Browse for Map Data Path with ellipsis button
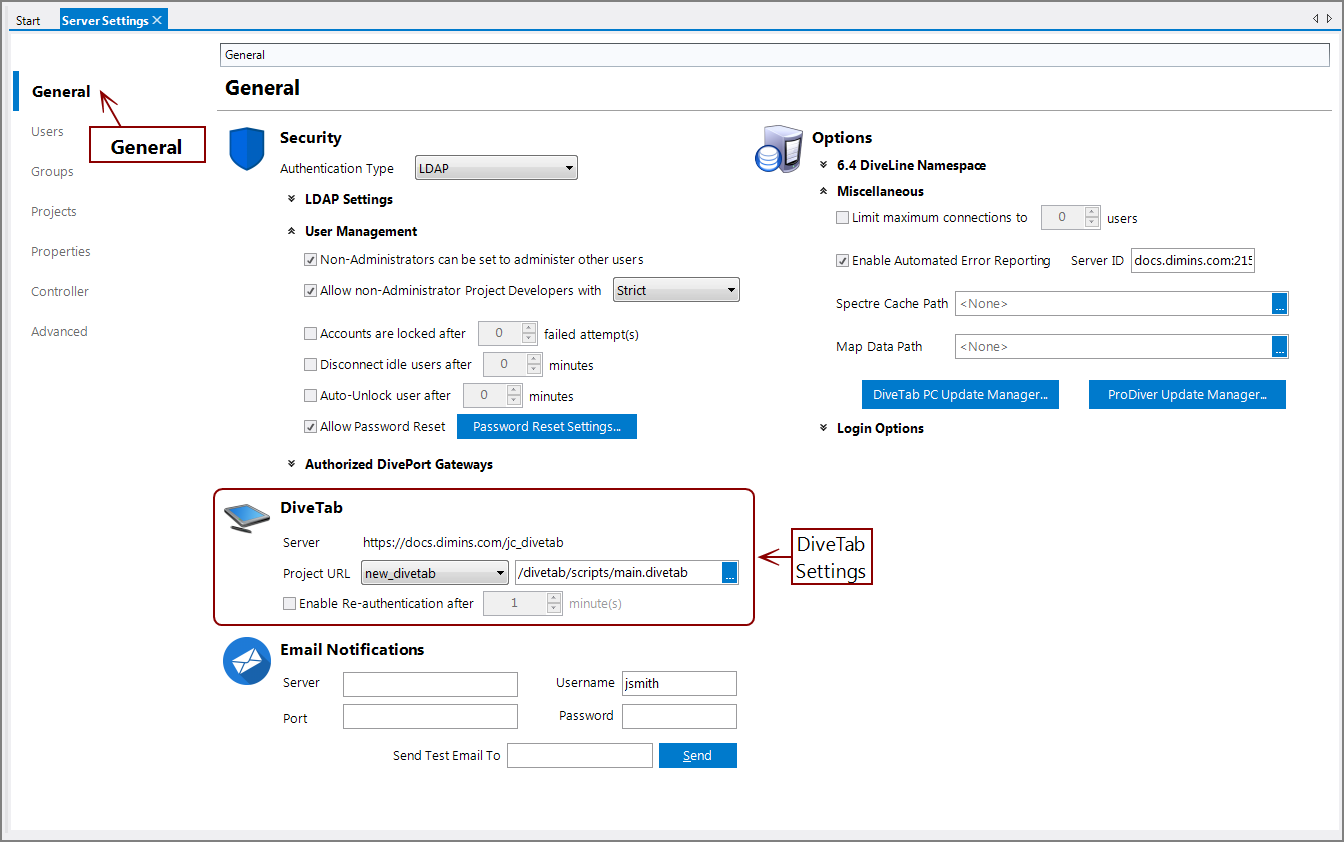The image size is (1344, 842). pyautogui.click(x=1280, y=347)
